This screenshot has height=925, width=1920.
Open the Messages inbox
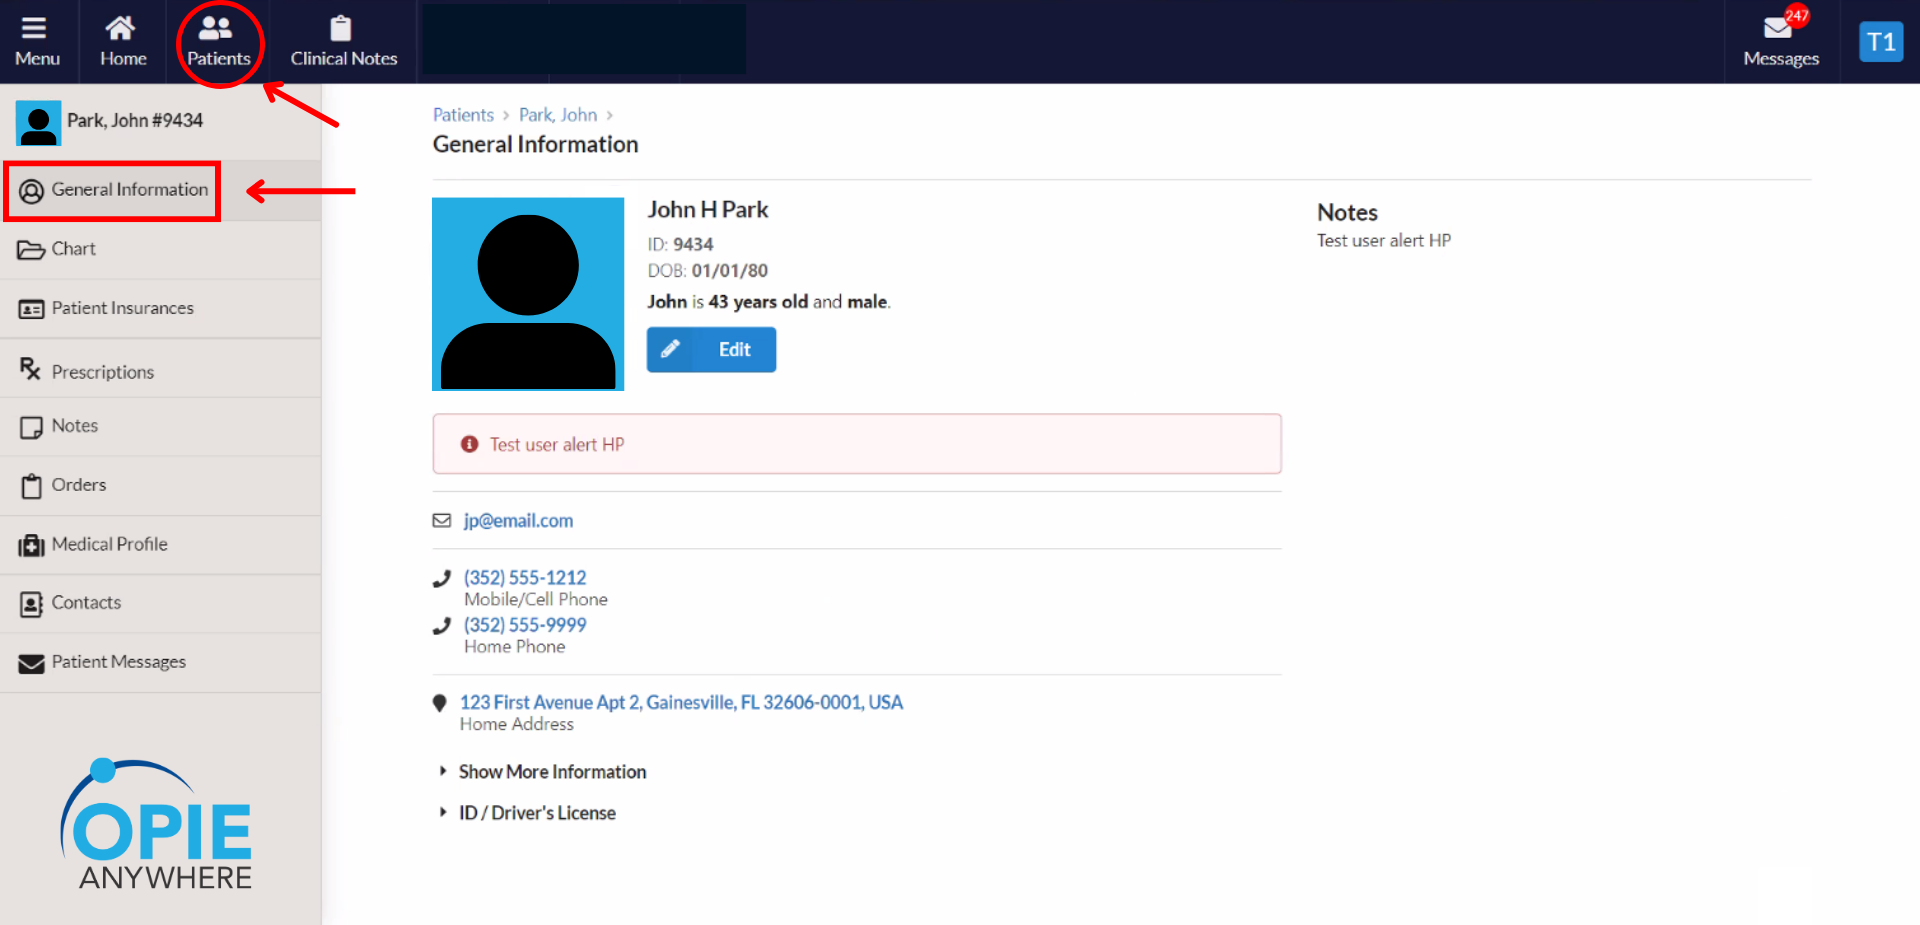click(1781, 40)
